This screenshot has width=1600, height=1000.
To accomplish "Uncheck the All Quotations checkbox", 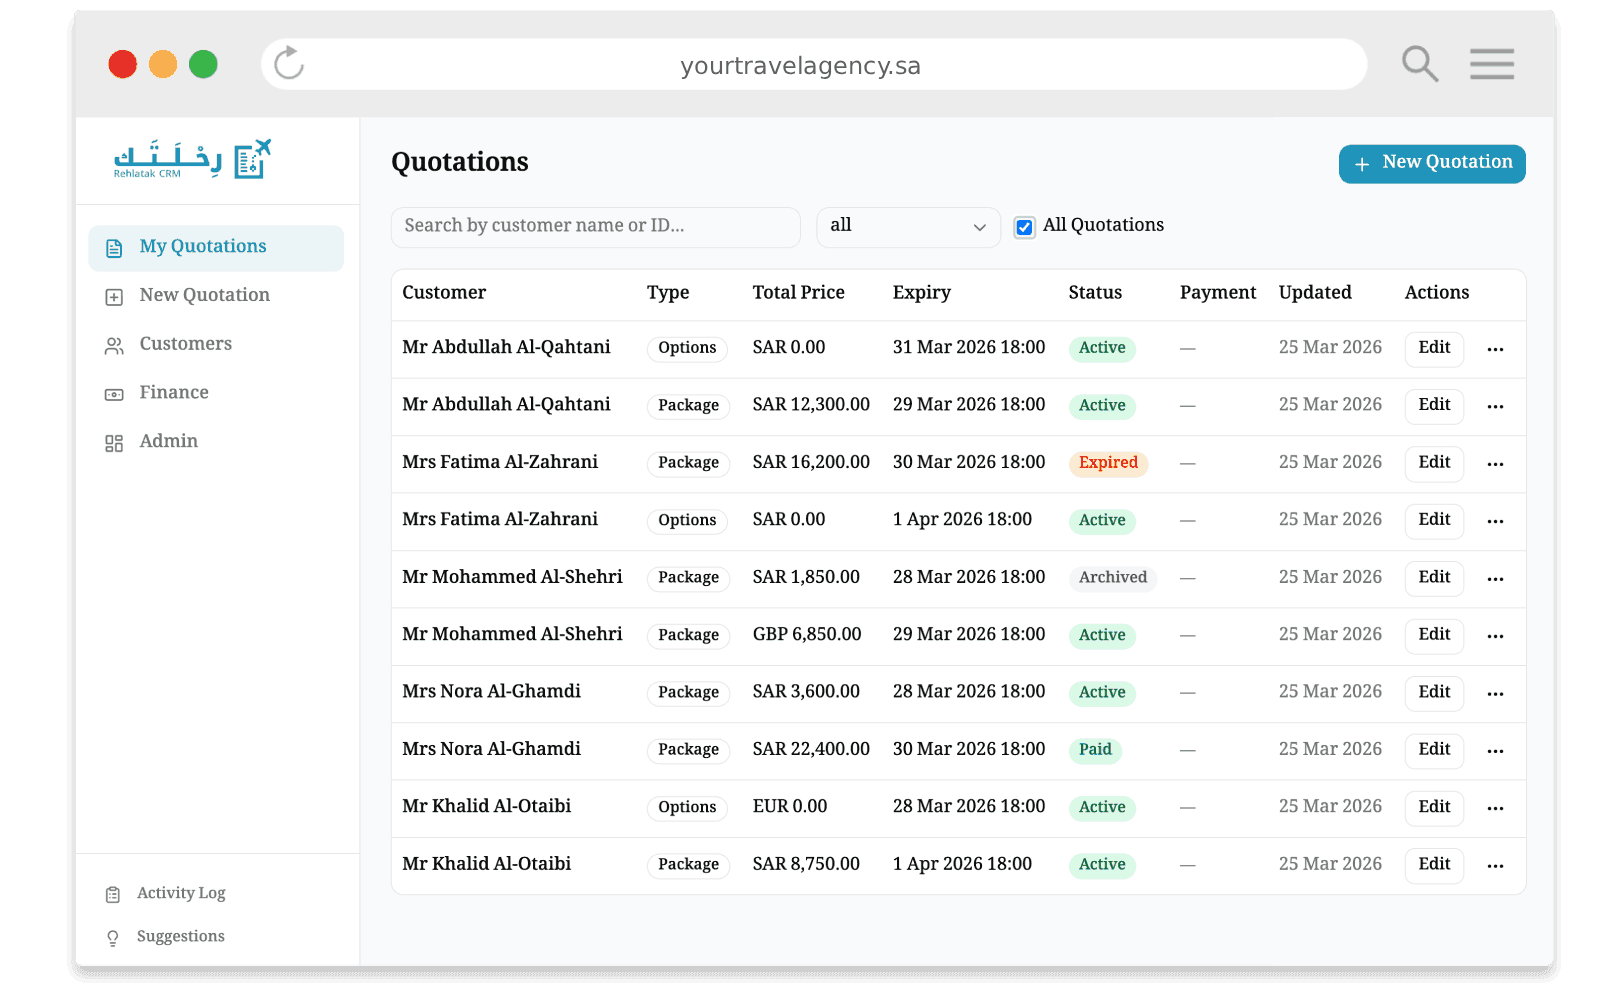I will (1024, 227).
